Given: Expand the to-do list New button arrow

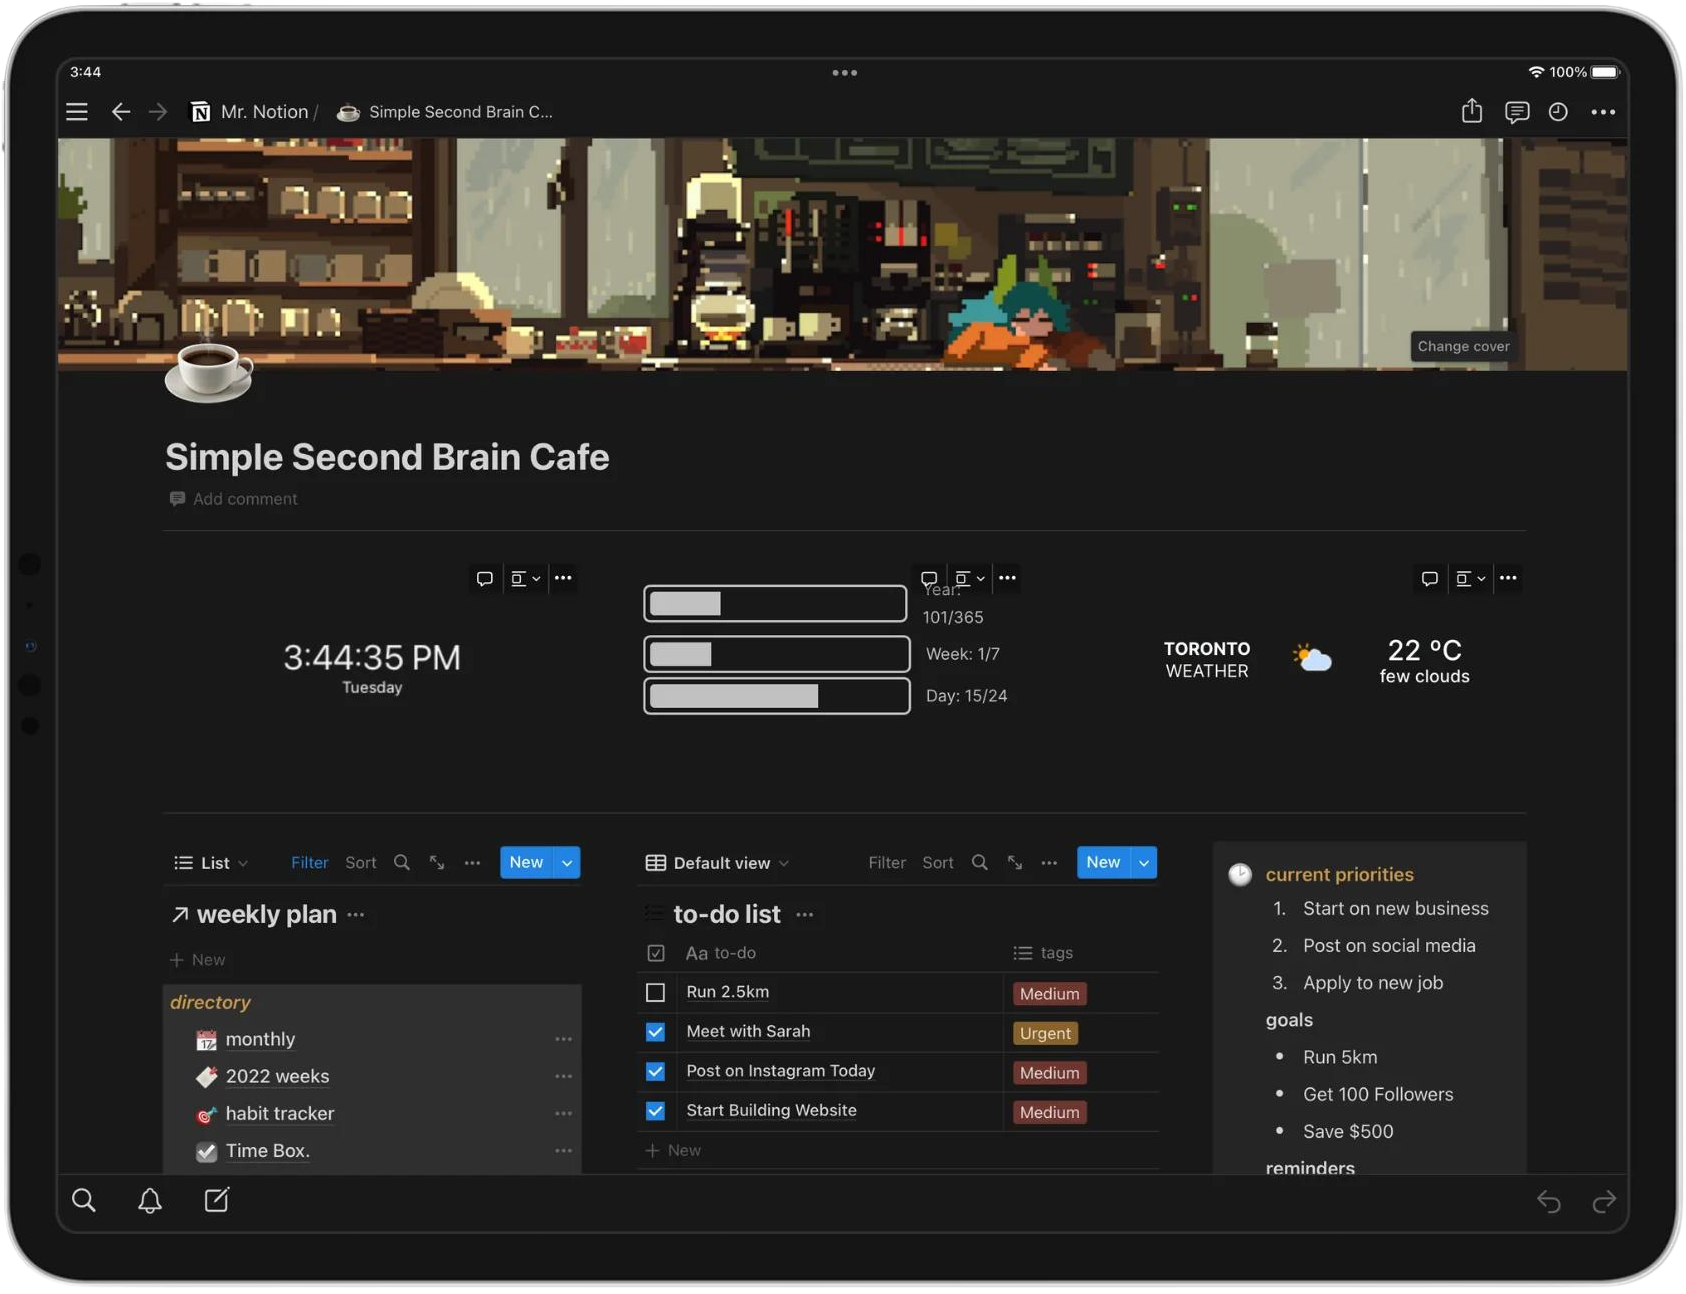Looking at the screenshot, I should pyautogui.click(x=1144, y=863).
